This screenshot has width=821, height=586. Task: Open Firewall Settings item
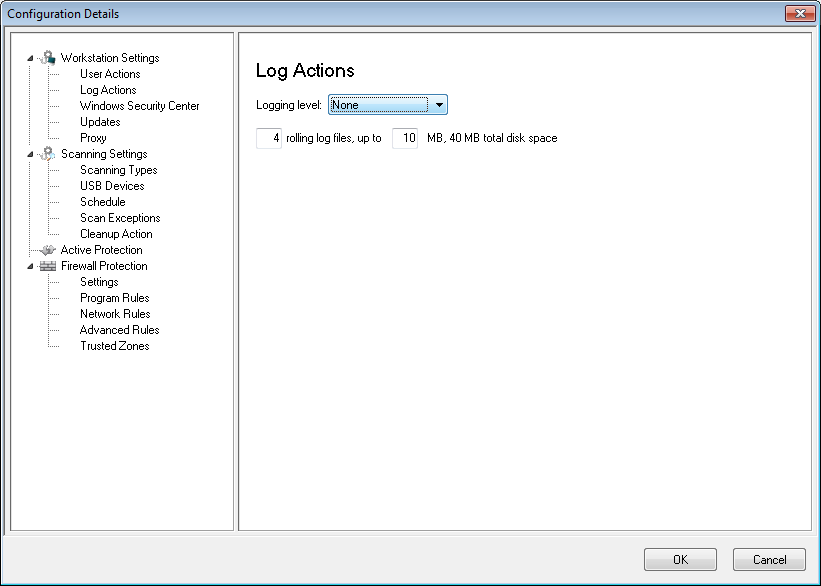pos(99,282)
